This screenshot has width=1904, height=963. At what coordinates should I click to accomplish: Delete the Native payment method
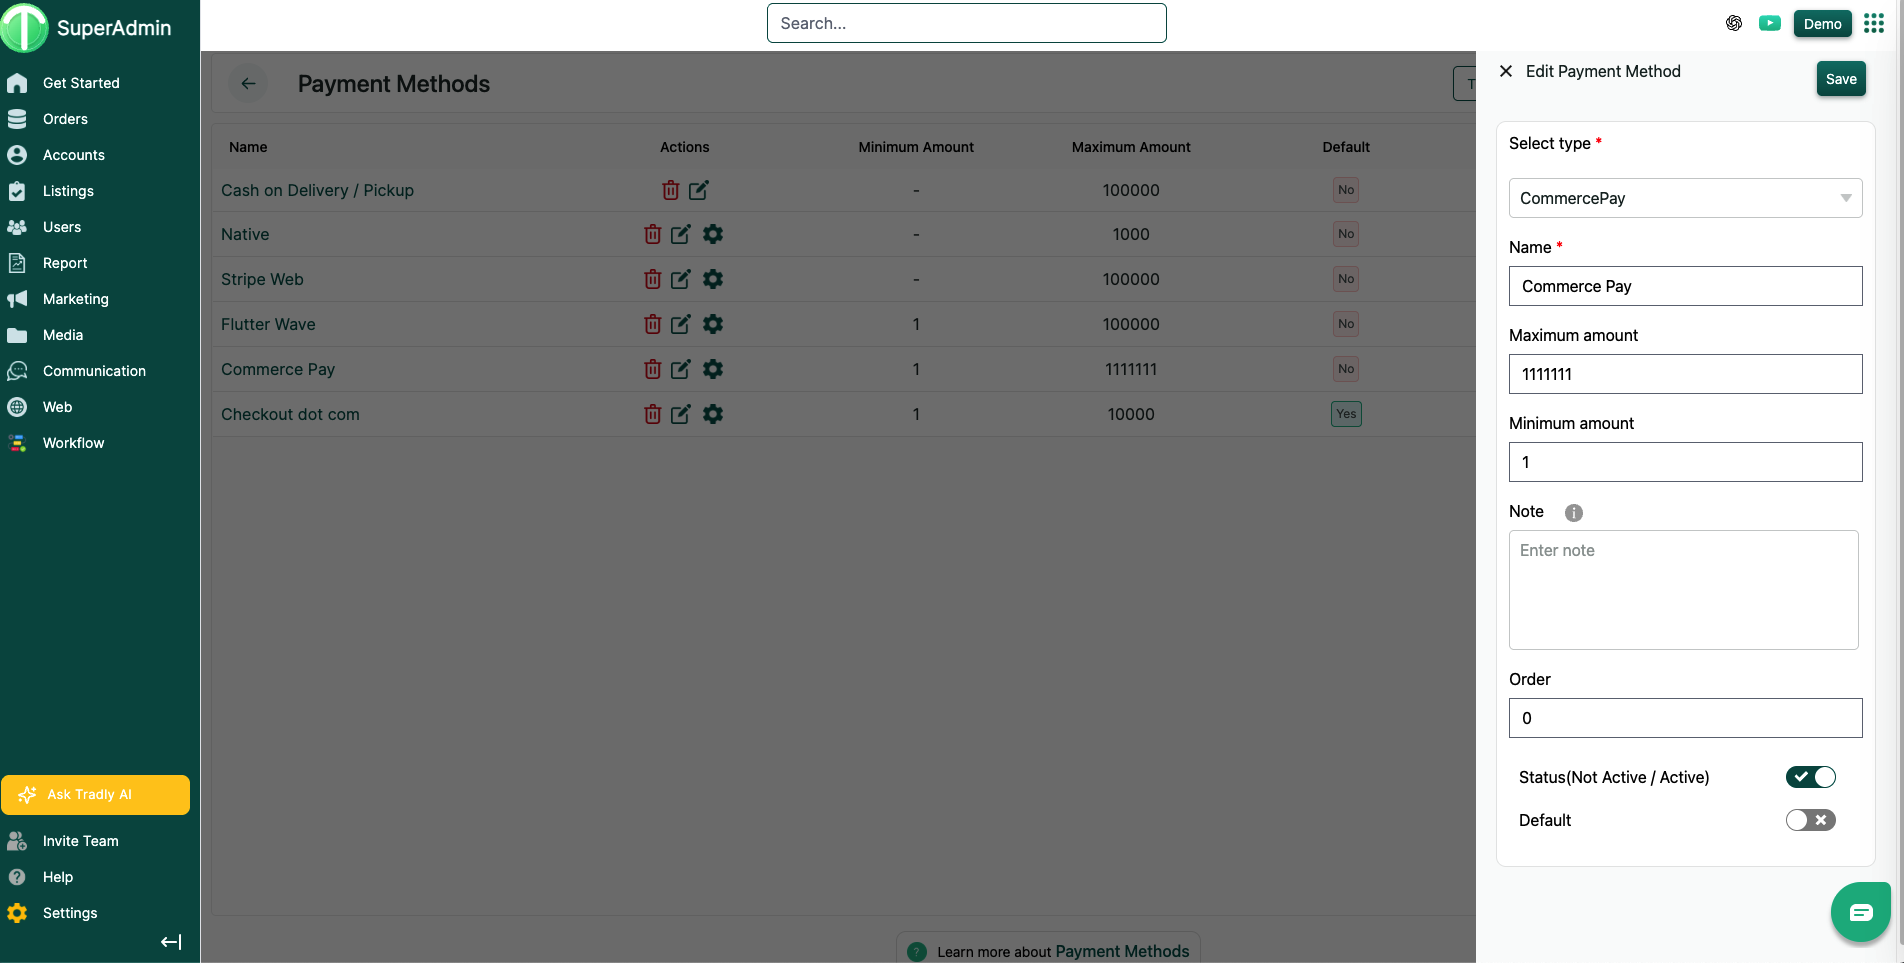pyautogui.click(x=652, y=234)
